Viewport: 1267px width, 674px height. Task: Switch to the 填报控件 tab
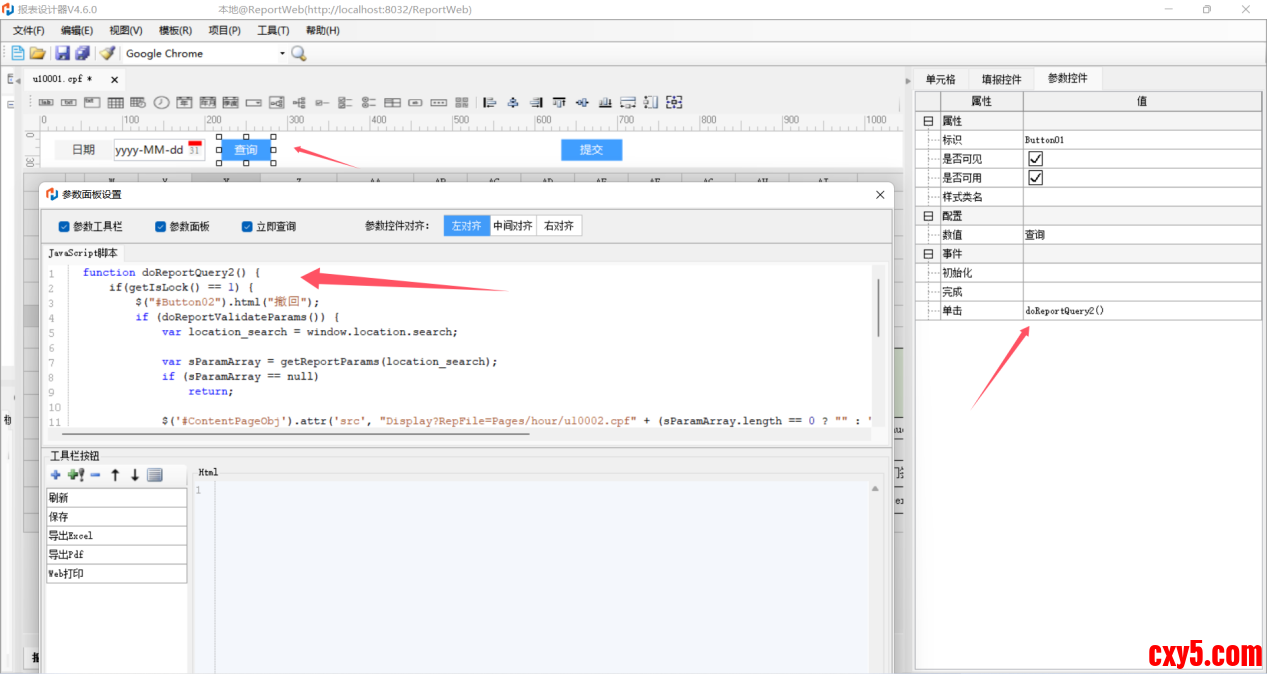(x=1001, y=79)
